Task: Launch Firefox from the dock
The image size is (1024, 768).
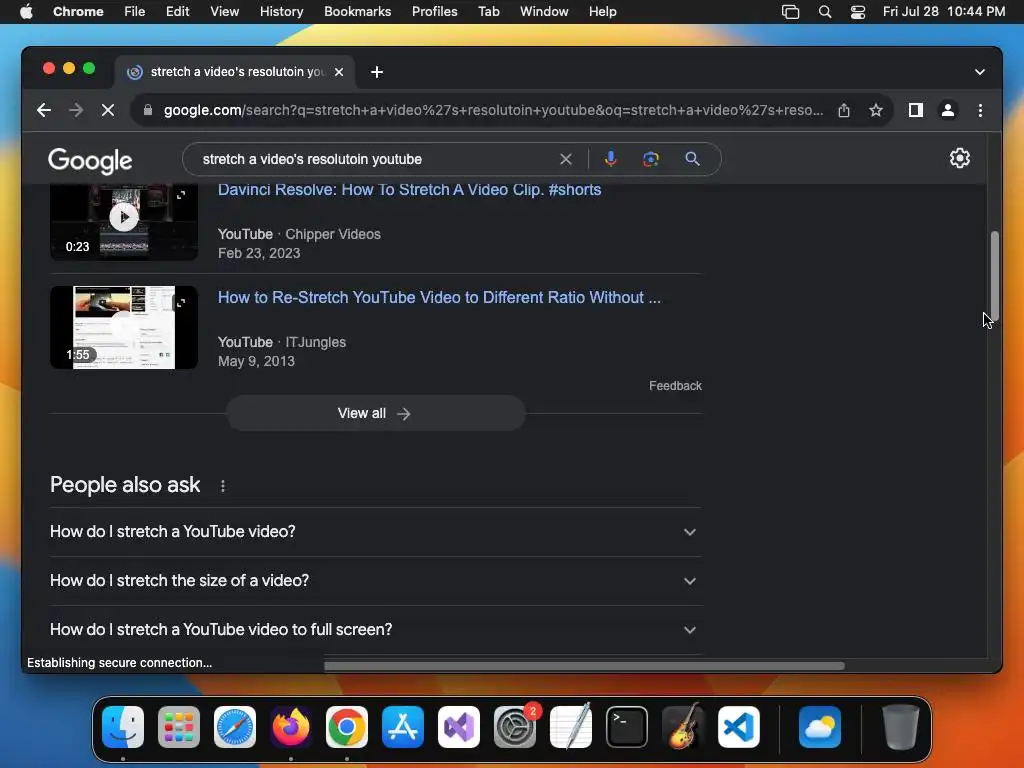Action: coord(291,727)
